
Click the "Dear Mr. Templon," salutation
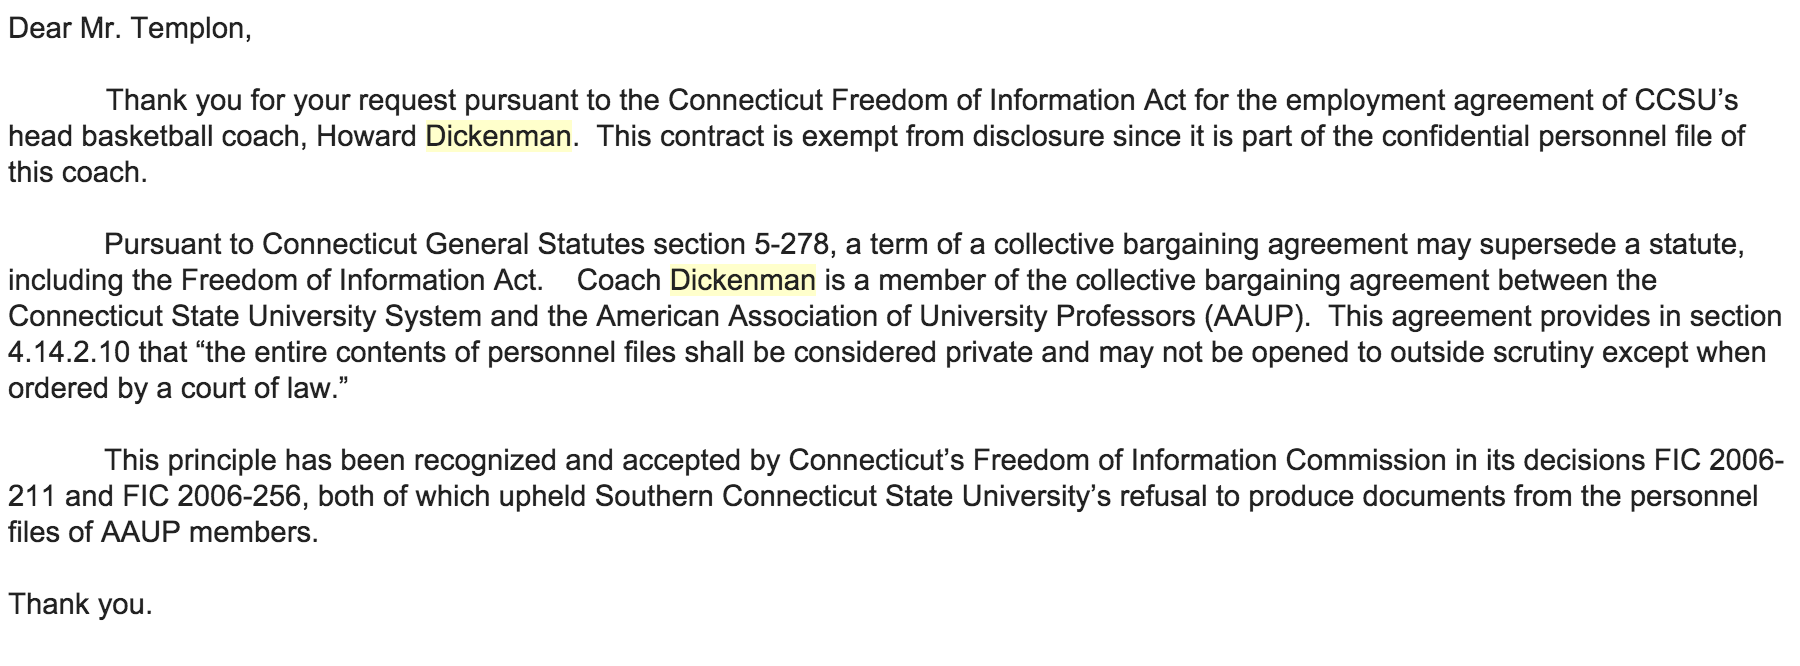pyautogui.click(x=129, y=29)
